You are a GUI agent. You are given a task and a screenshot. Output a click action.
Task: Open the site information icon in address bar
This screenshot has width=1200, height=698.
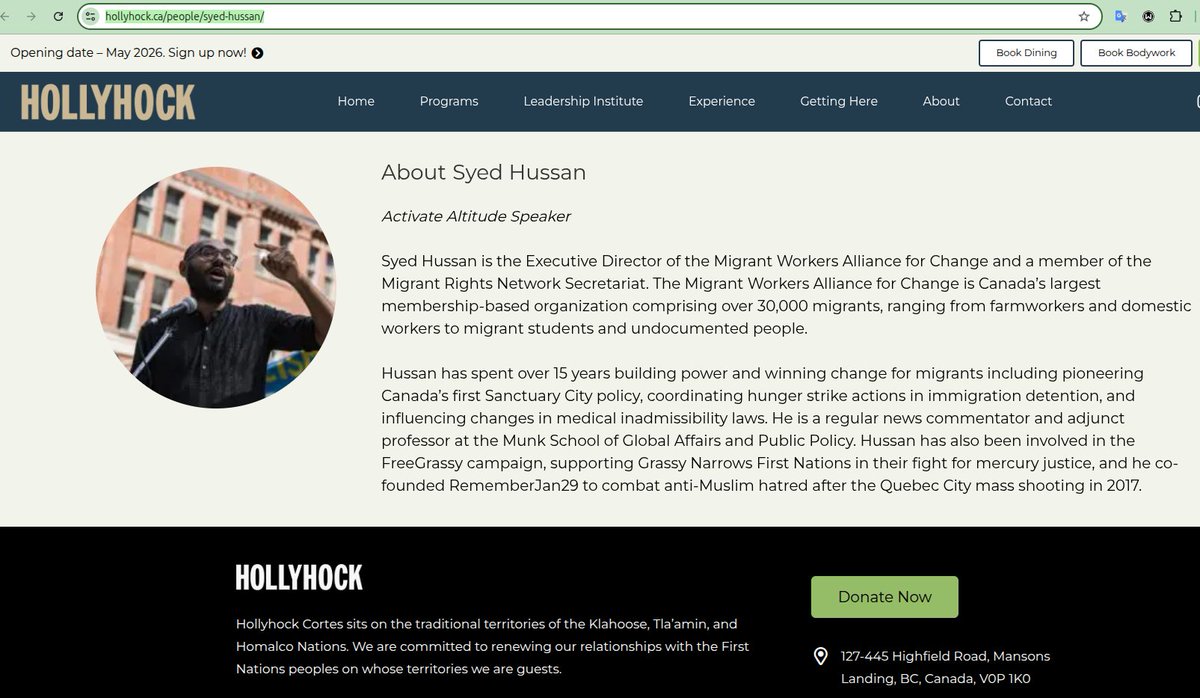tap(91, 17)
